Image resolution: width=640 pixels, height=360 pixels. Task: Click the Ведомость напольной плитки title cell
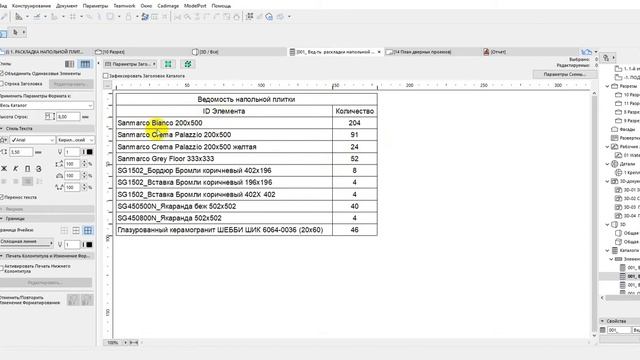click(x=247, y=99)
